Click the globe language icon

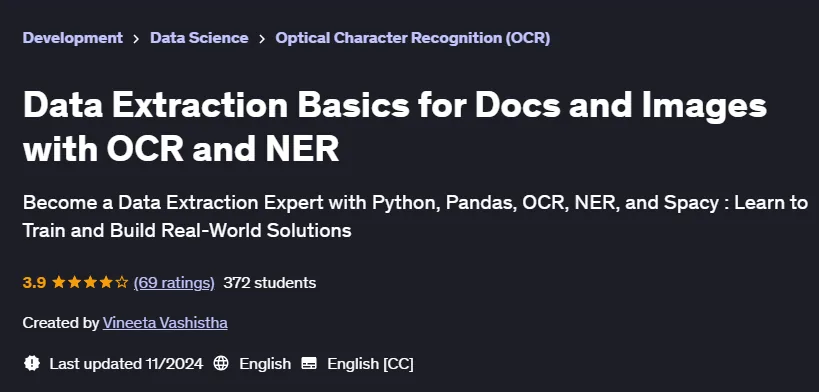click(221, 363)
